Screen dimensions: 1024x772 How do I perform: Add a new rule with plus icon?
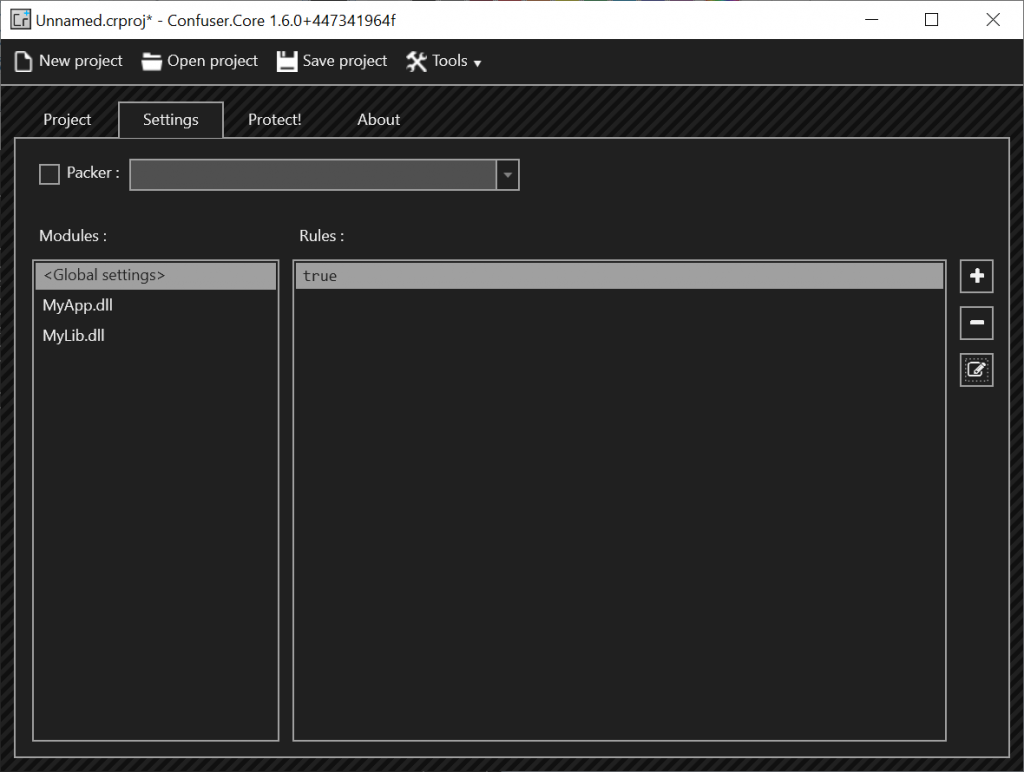point(976,276)
